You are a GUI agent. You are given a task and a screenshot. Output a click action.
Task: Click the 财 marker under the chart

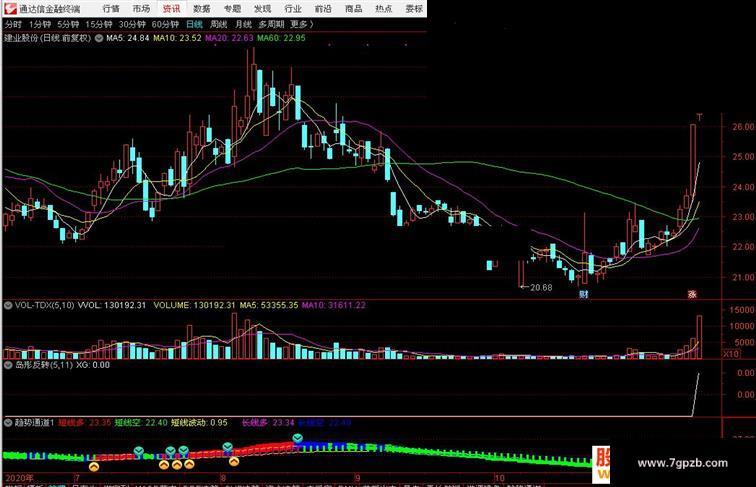click(584, 294)
